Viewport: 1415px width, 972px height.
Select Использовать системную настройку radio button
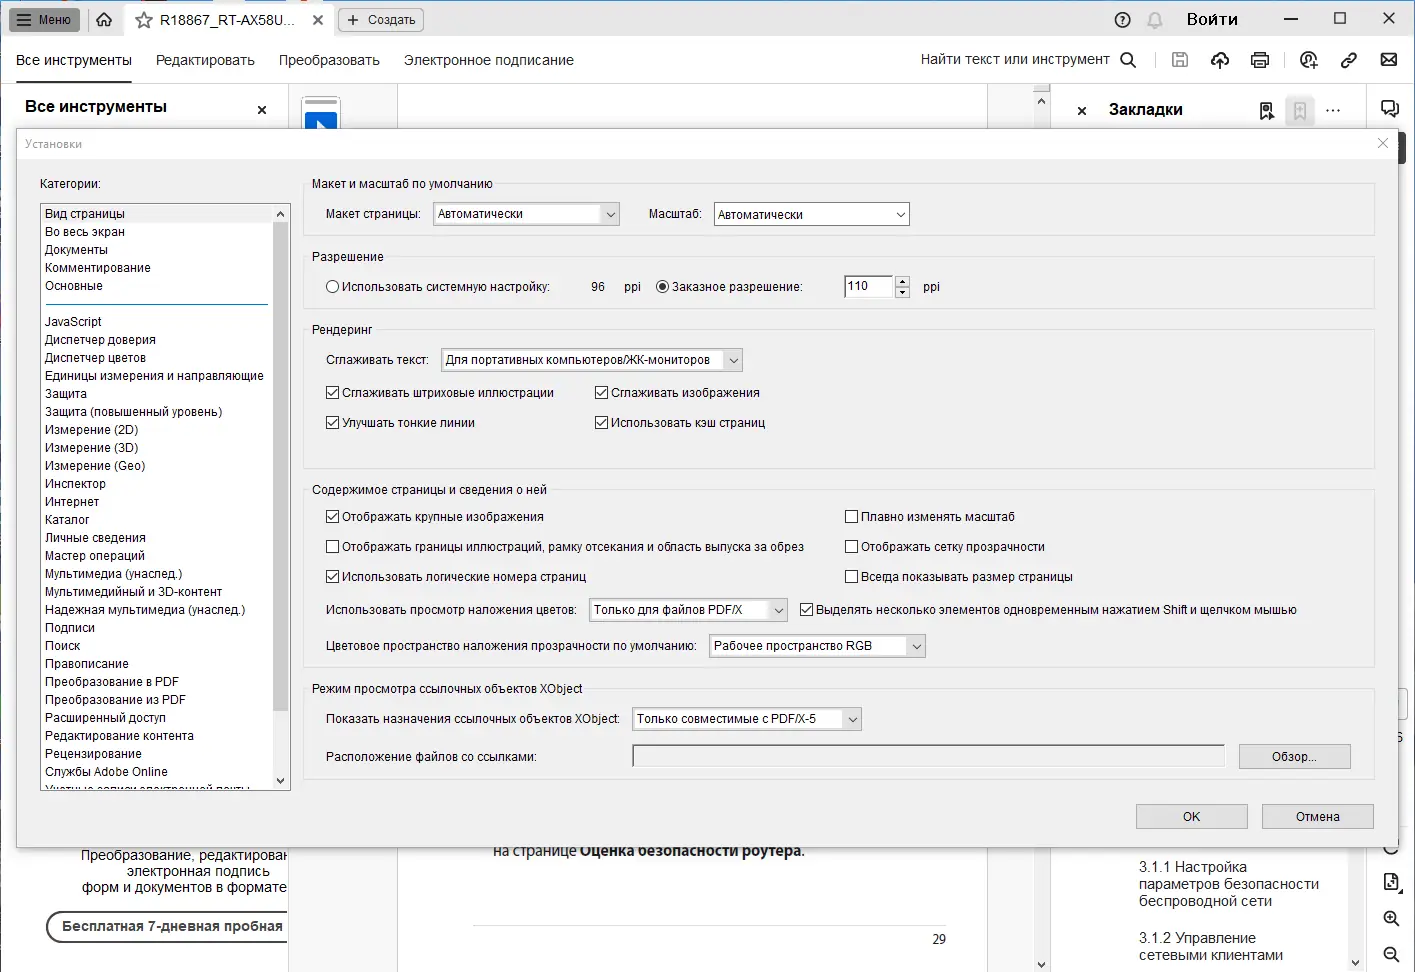point(332,287)
